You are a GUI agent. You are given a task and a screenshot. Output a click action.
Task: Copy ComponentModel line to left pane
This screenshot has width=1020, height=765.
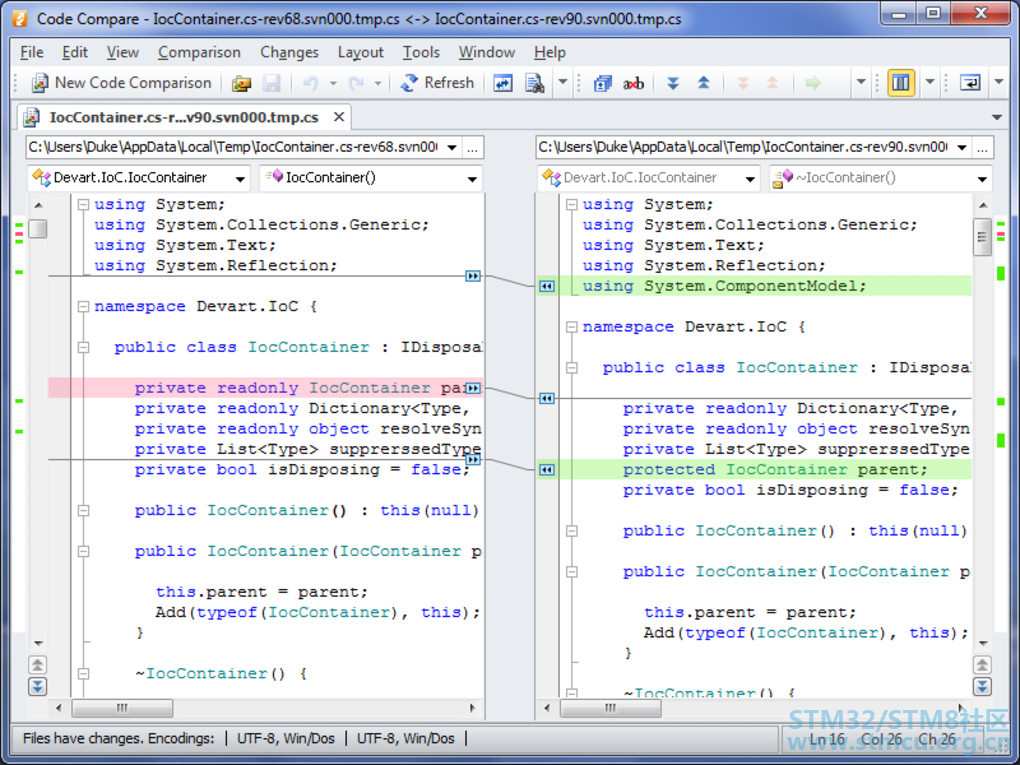546,286
